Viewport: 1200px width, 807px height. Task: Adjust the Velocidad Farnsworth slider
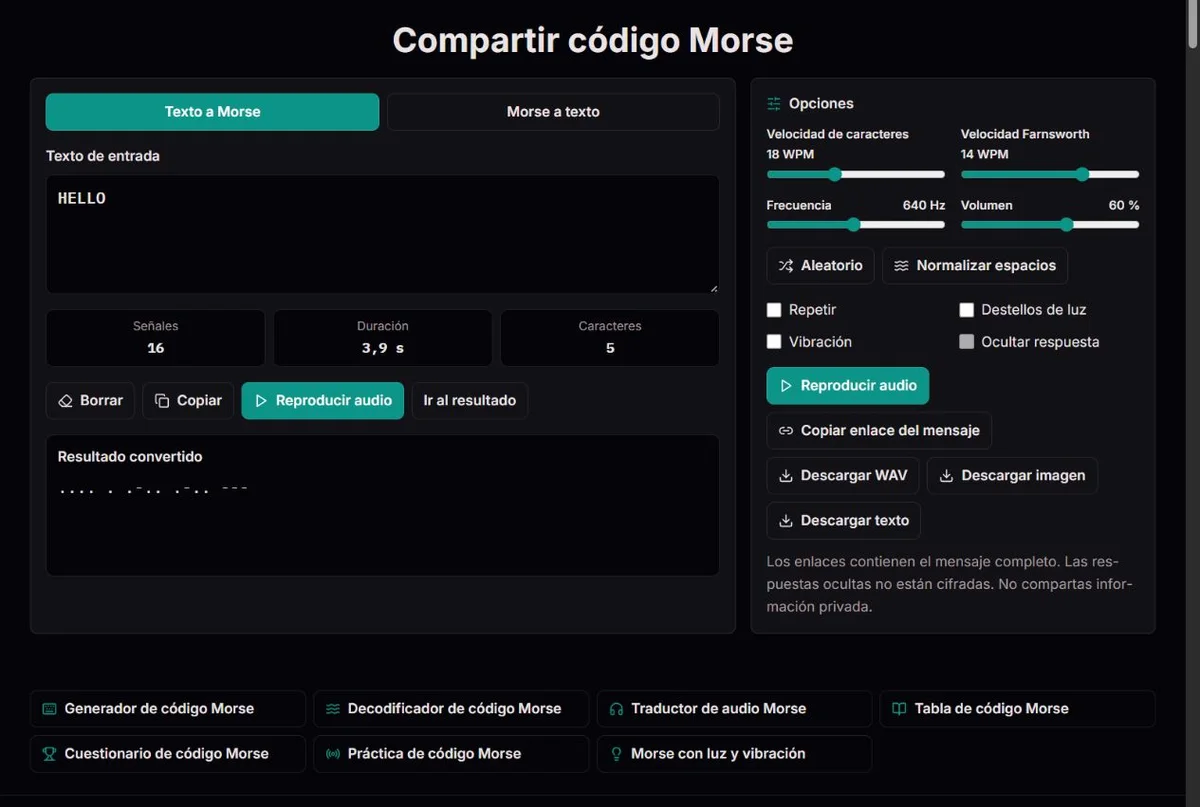pyautogui.click(x=1050, y=174)
